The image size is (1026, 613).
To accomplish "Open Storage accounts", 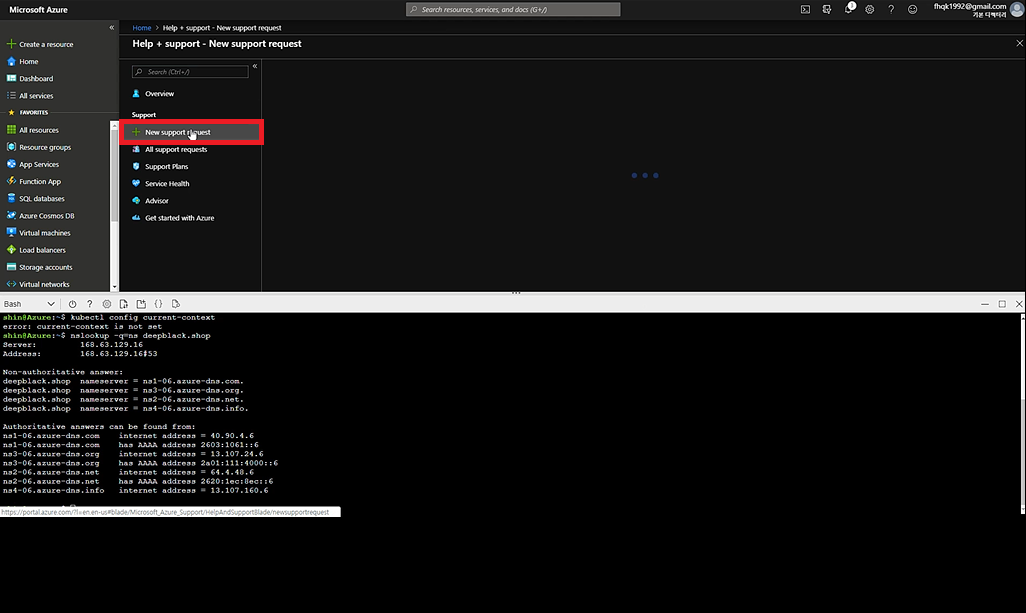I will point(39,267).
